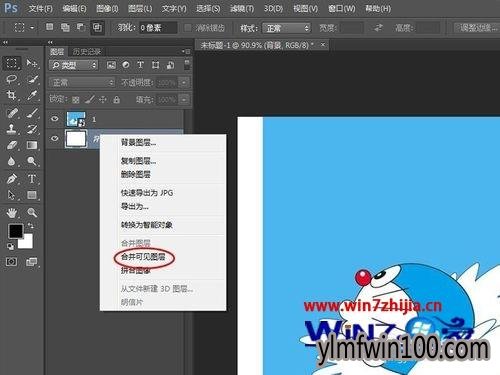Open the 文件(F) menu
Viewport: 500px width, 375px height.
click(x=40, y=9)
